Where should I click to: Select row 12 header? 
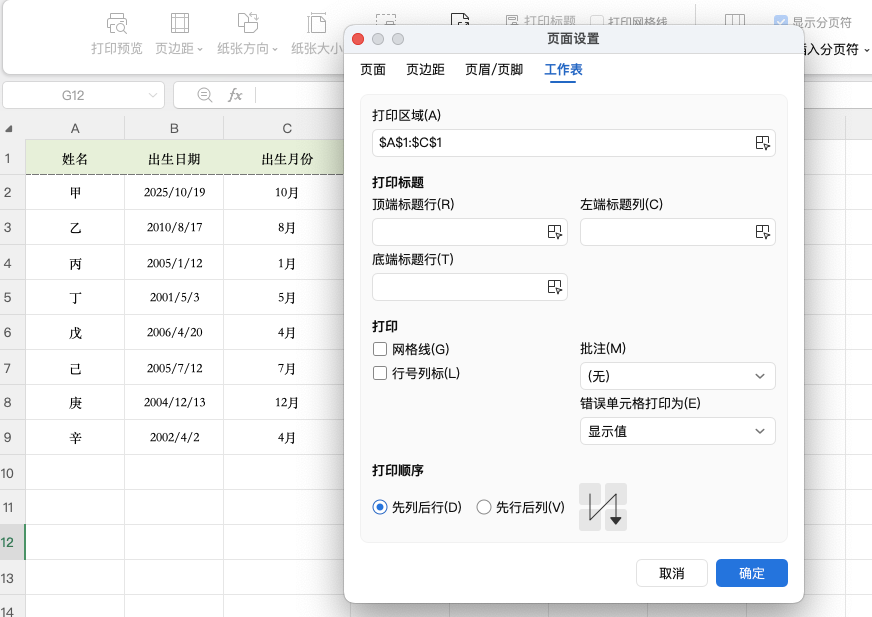pyautogui.click(x=12, y=542)
